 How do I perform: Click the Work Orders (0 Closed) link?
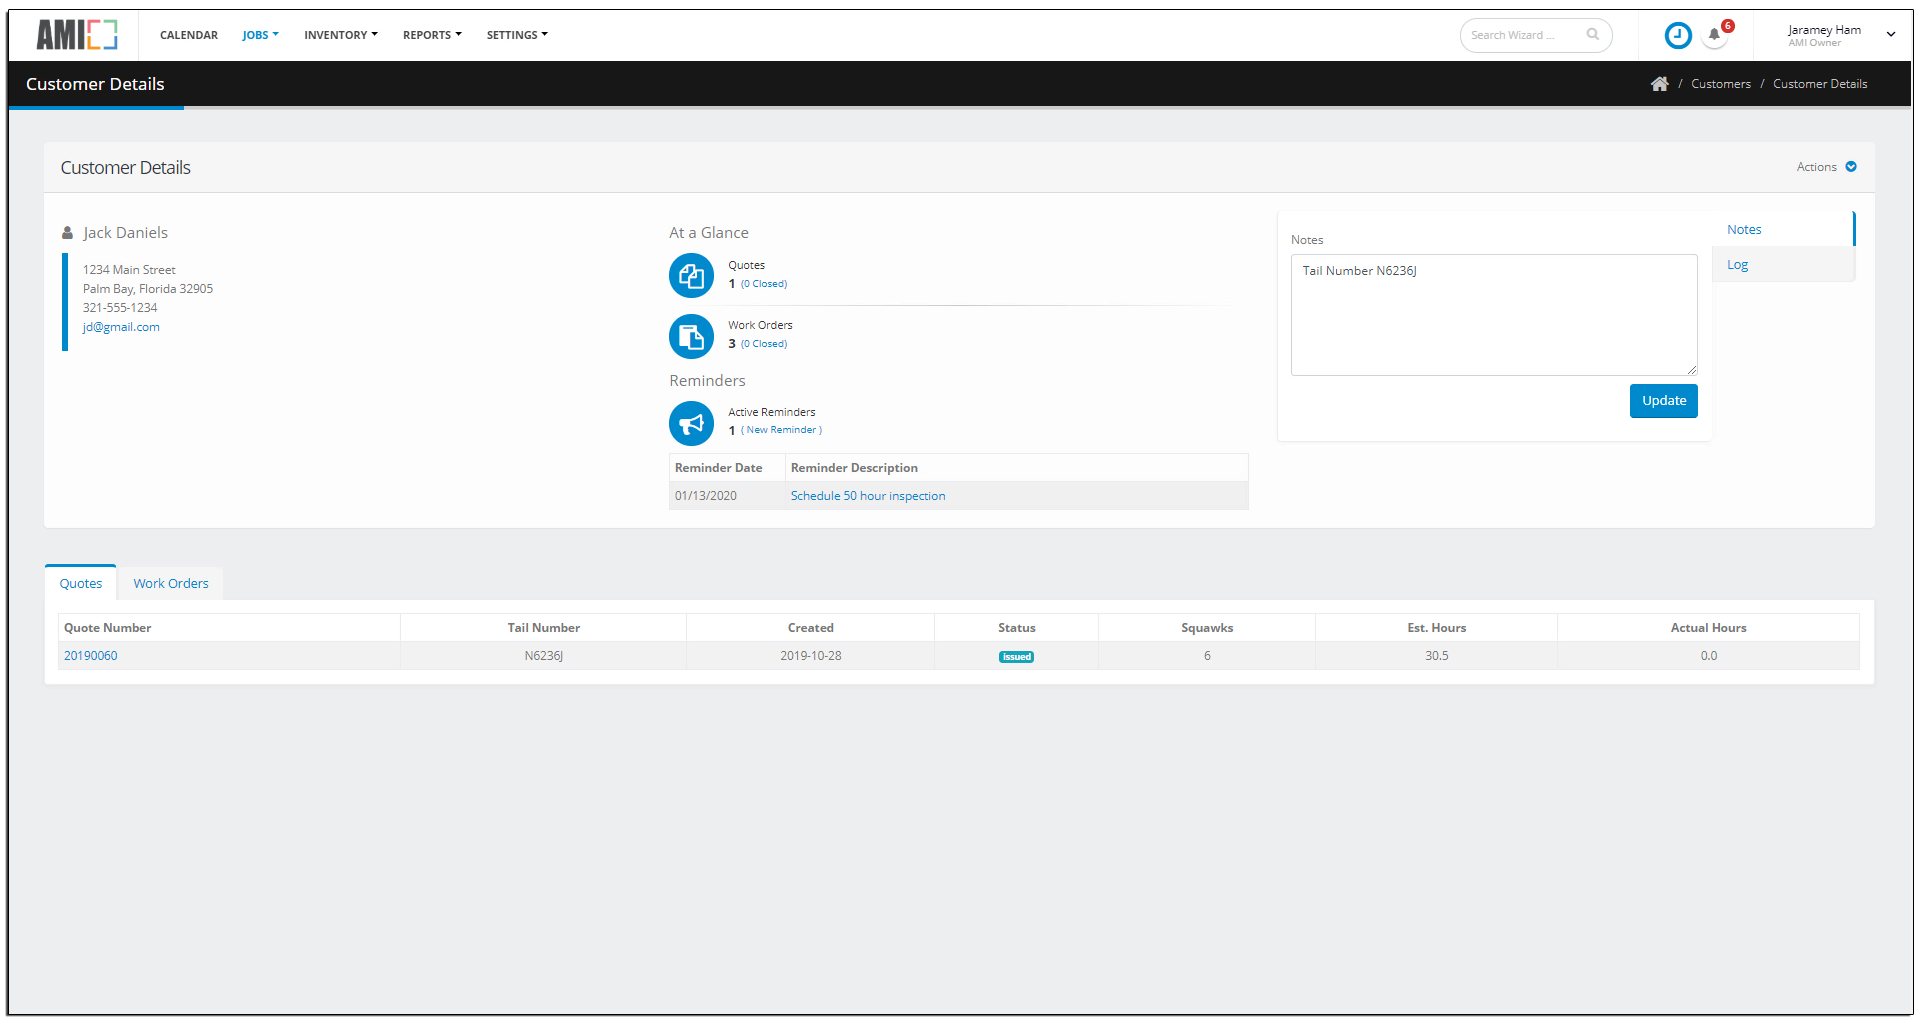pyautogui.click(x=764, y=344)
